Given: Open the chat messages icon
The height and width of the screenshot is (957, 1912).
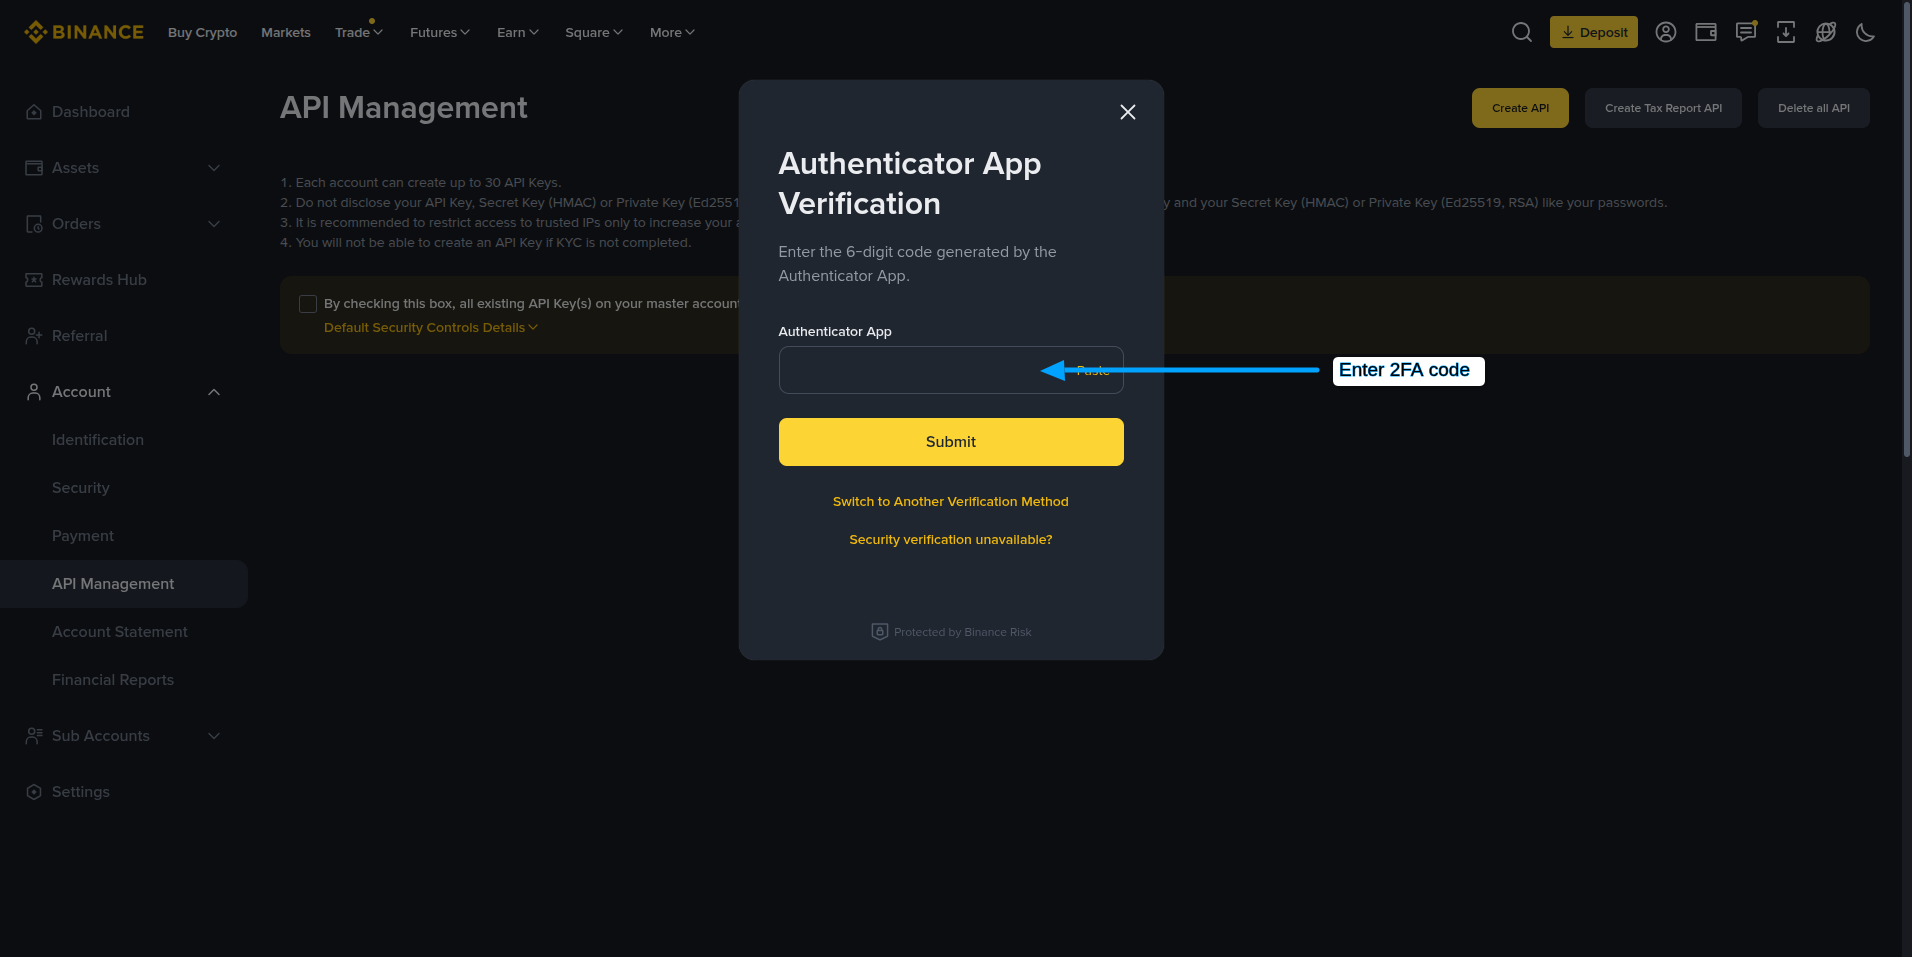Looking at the screenshot, I should [x=1746, y=32].
